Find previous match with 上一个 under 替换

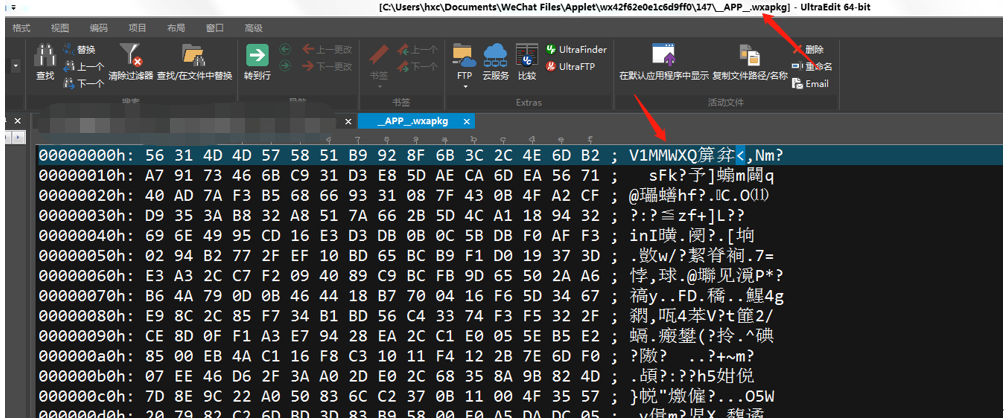[83, 66]
